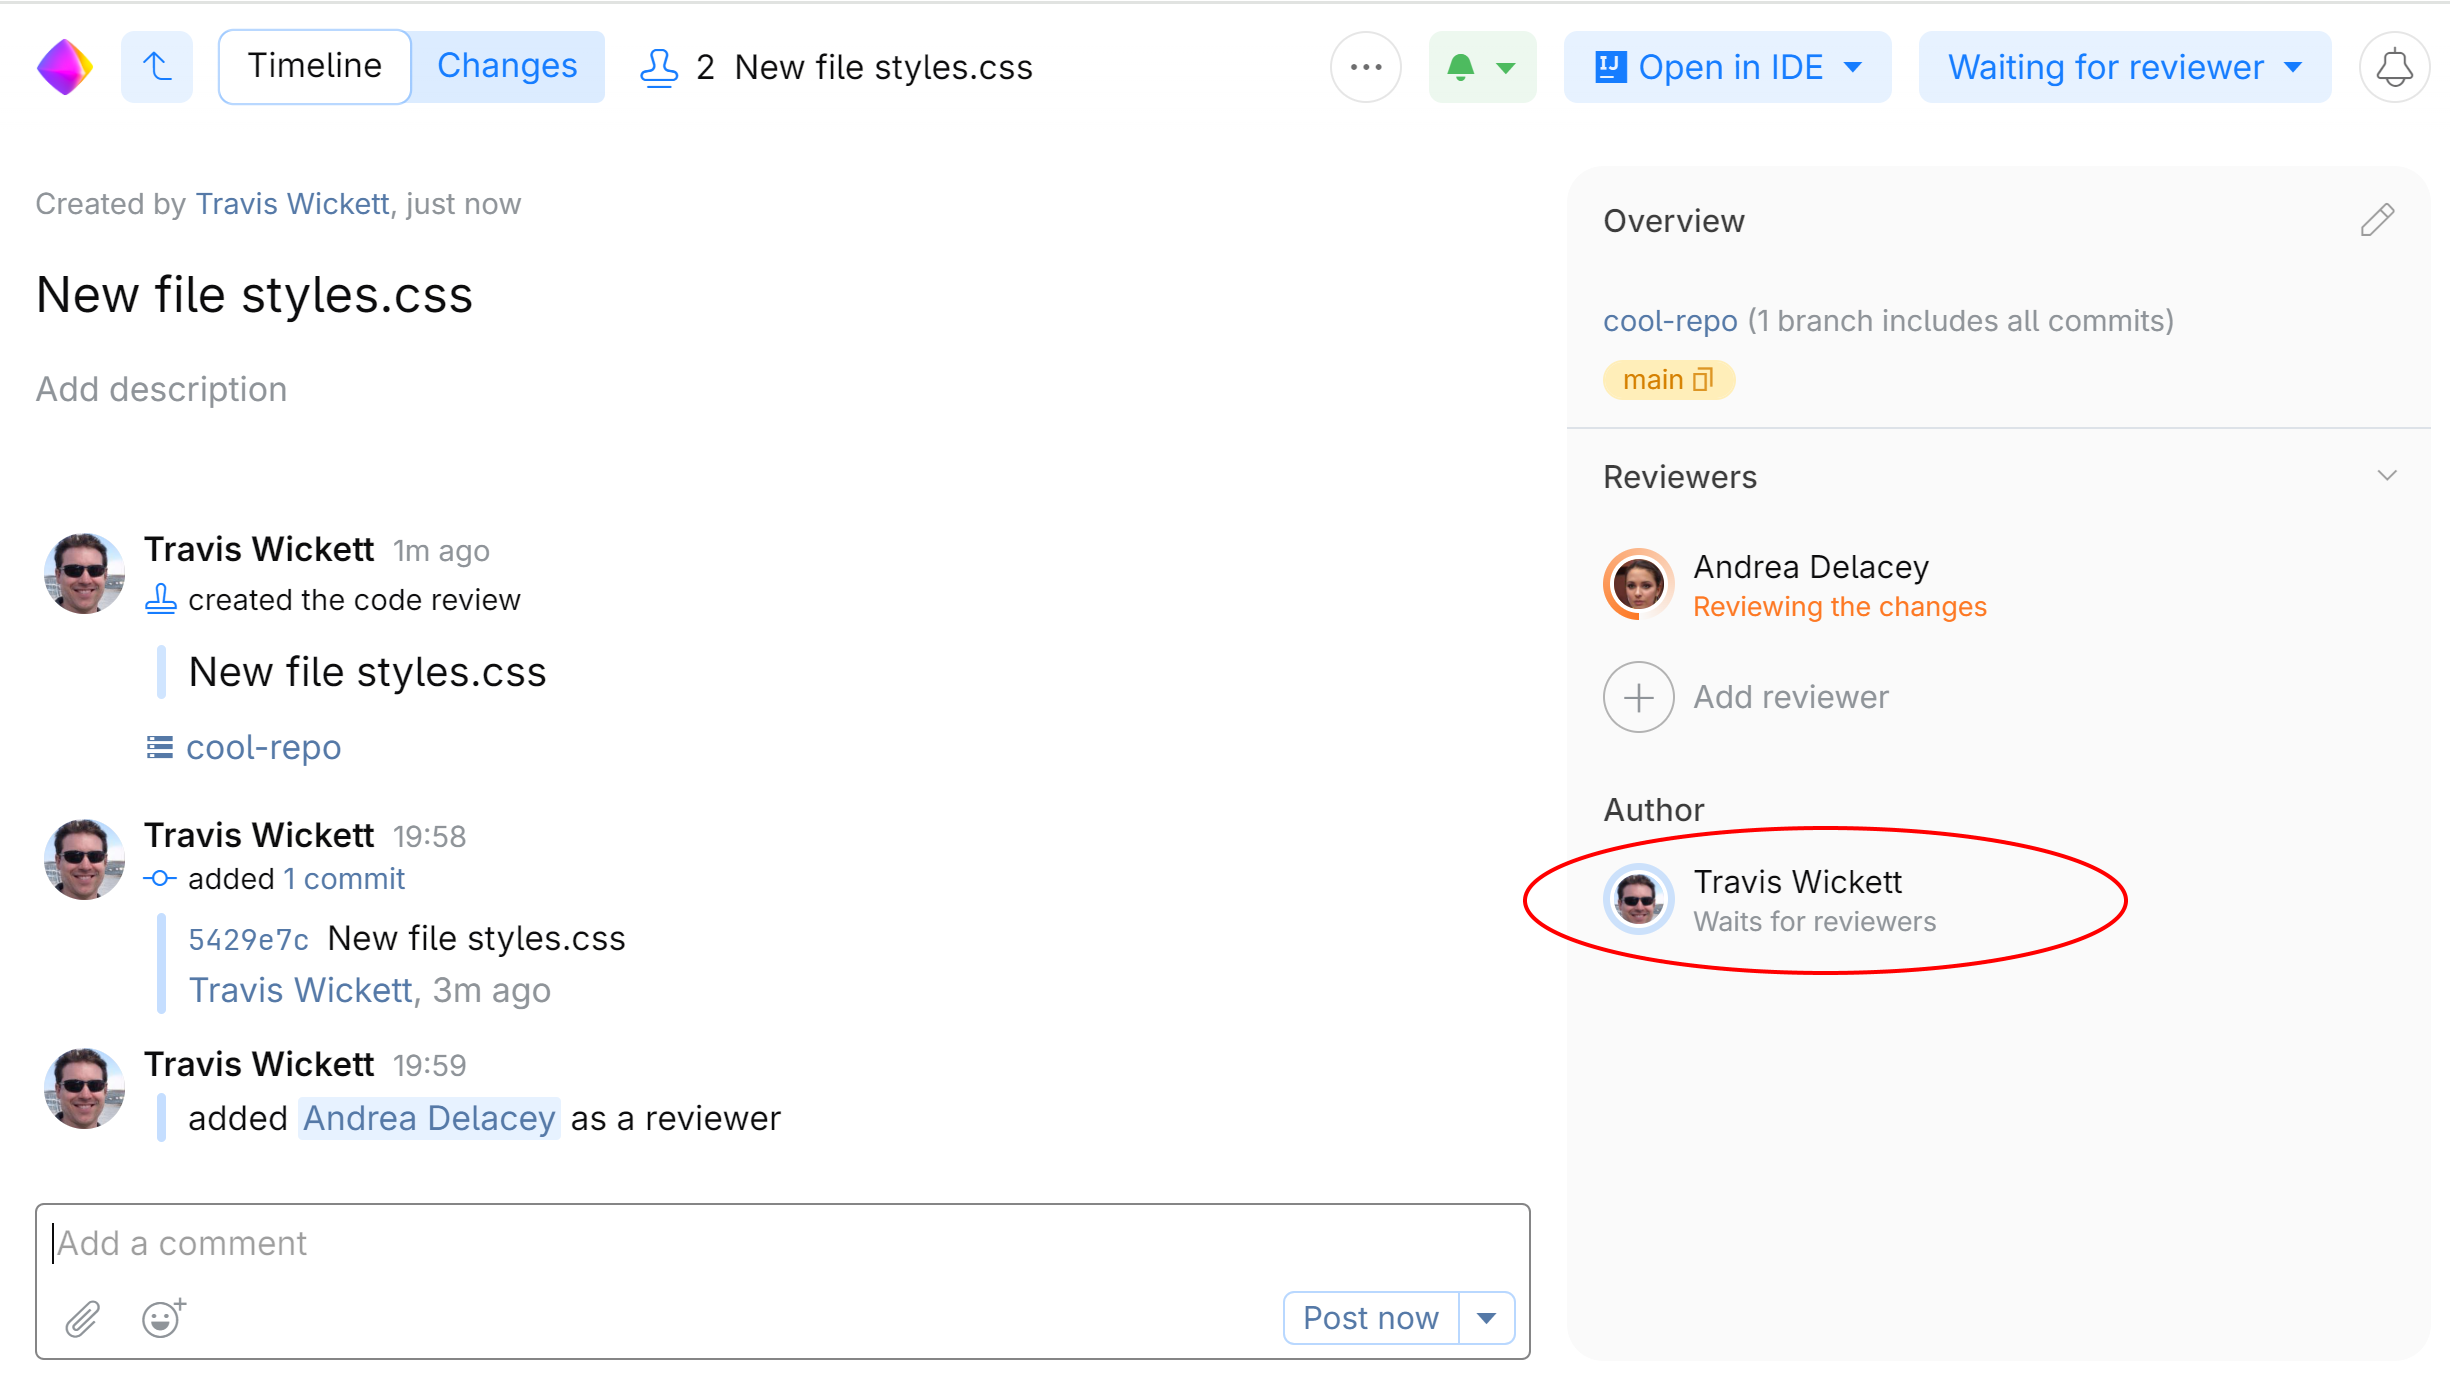The width and height of the screenshot is (2450, 1380).
Task: Open the emoji picker icon
Action: pos(163,1318)
